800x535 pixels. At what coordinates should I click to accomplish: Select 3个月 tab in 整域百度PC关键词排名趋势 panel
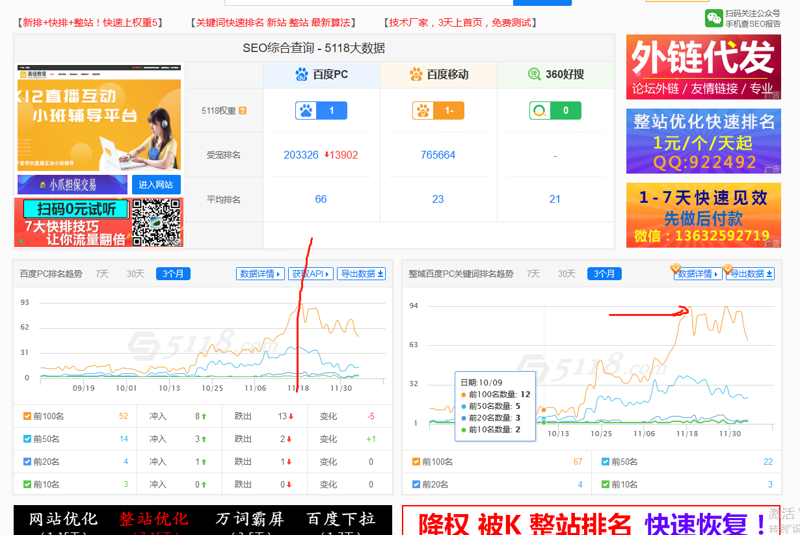[x=605, y=274]
